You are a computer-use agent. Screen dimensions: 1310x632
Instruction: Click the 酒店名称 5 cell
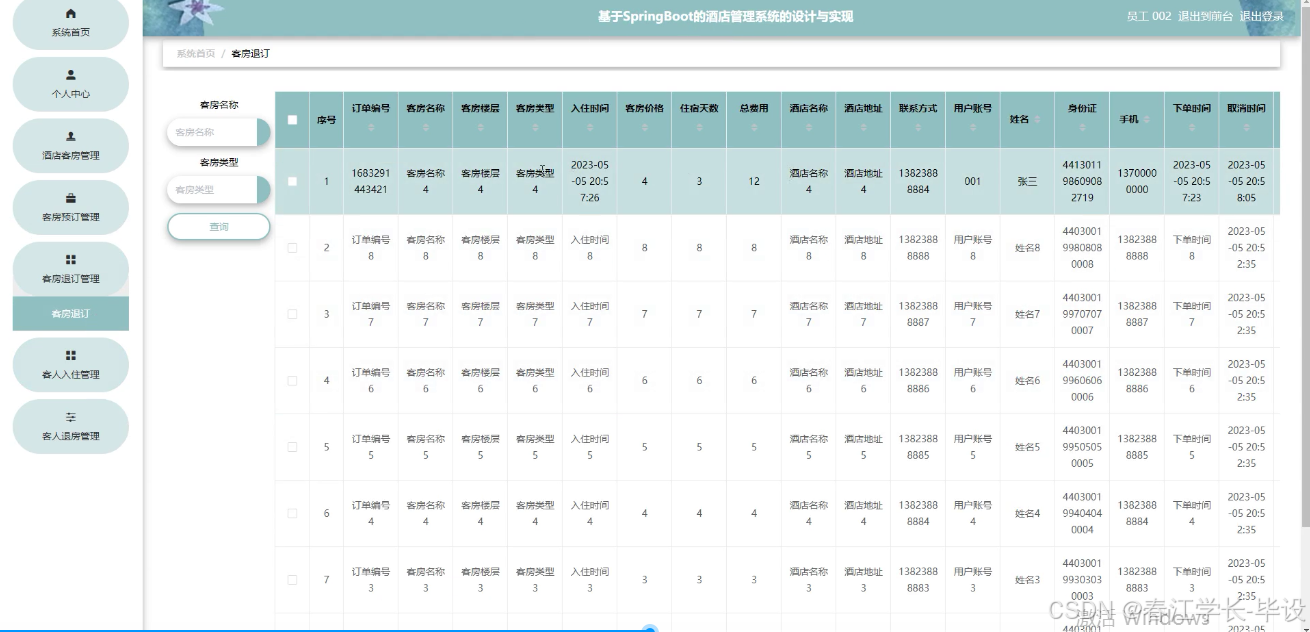tap(809, 447)
